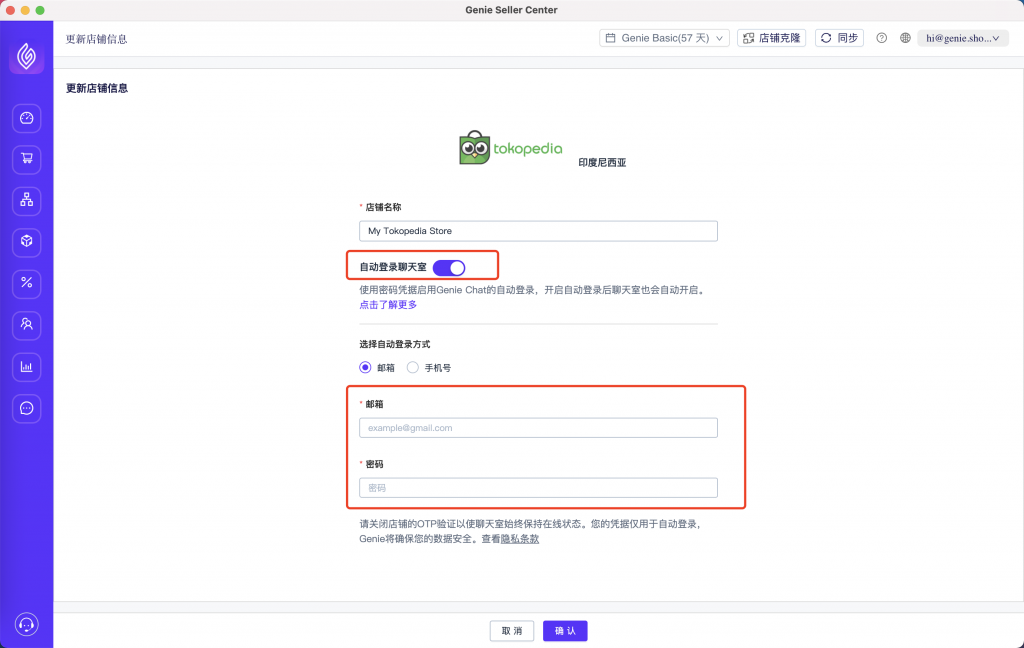
Task: Click the help question mark icon
Action: [882, 38]
